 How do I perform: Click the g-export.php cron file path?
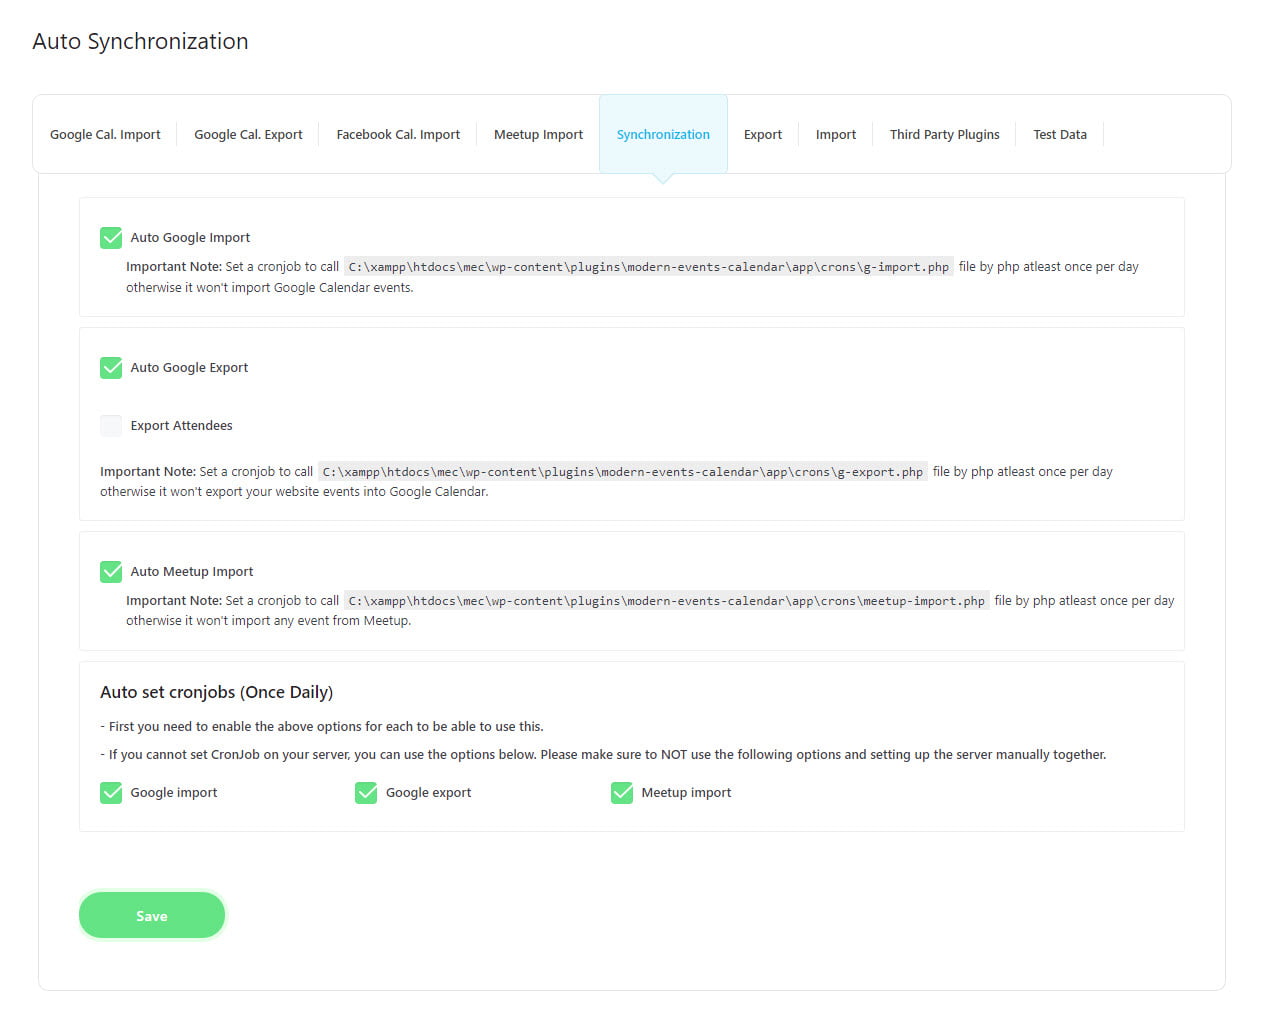point(622,472)
